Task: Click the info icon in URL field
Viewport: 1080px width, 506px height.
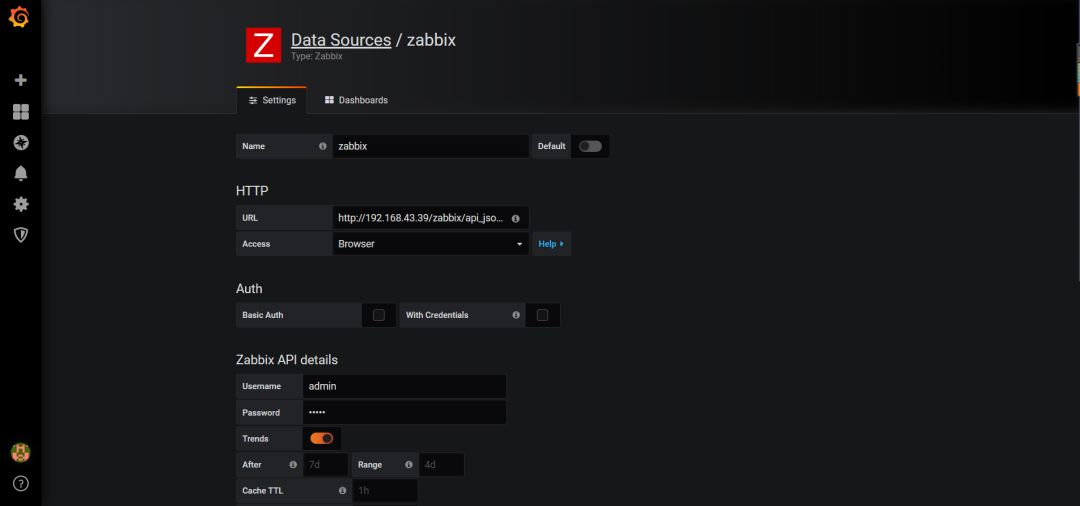Action: coord(515,218)
